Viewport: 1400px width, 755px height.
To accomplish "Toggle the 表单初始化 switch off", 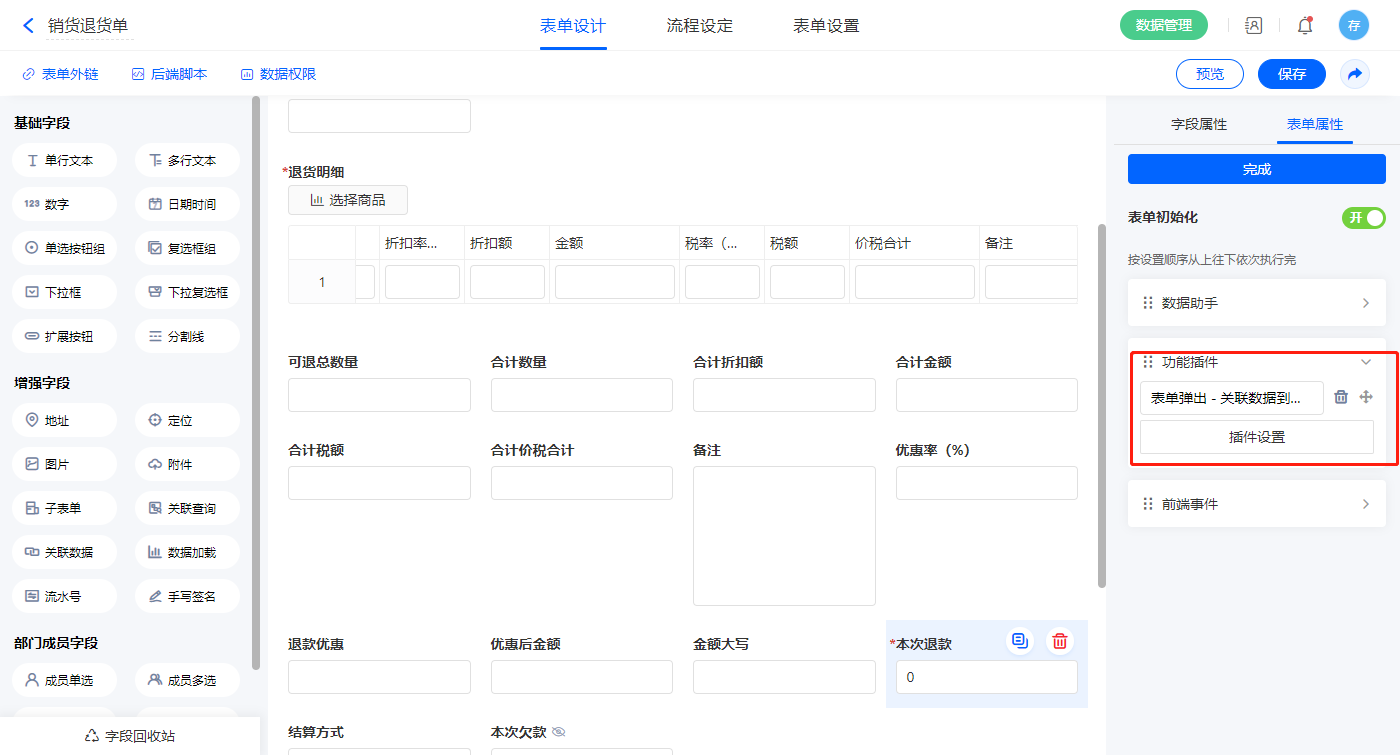I will coord(1363,218).
